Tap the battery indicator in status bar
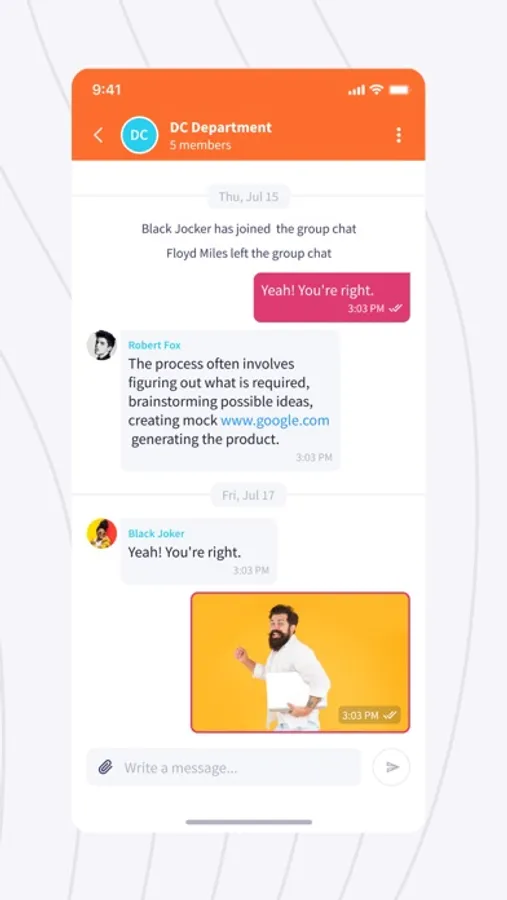 tap(398, 90)
